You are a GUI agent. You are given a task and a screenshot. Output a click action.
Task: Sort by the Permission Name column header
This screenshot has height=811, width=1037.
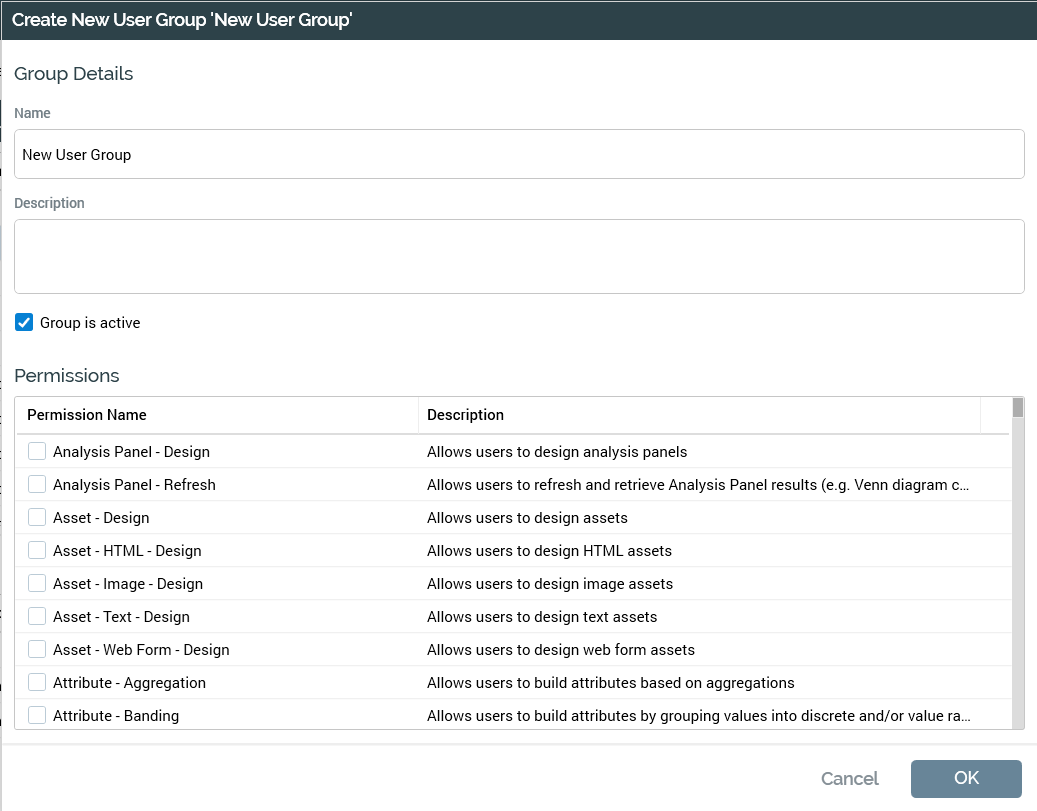click(x=87, y=415)
